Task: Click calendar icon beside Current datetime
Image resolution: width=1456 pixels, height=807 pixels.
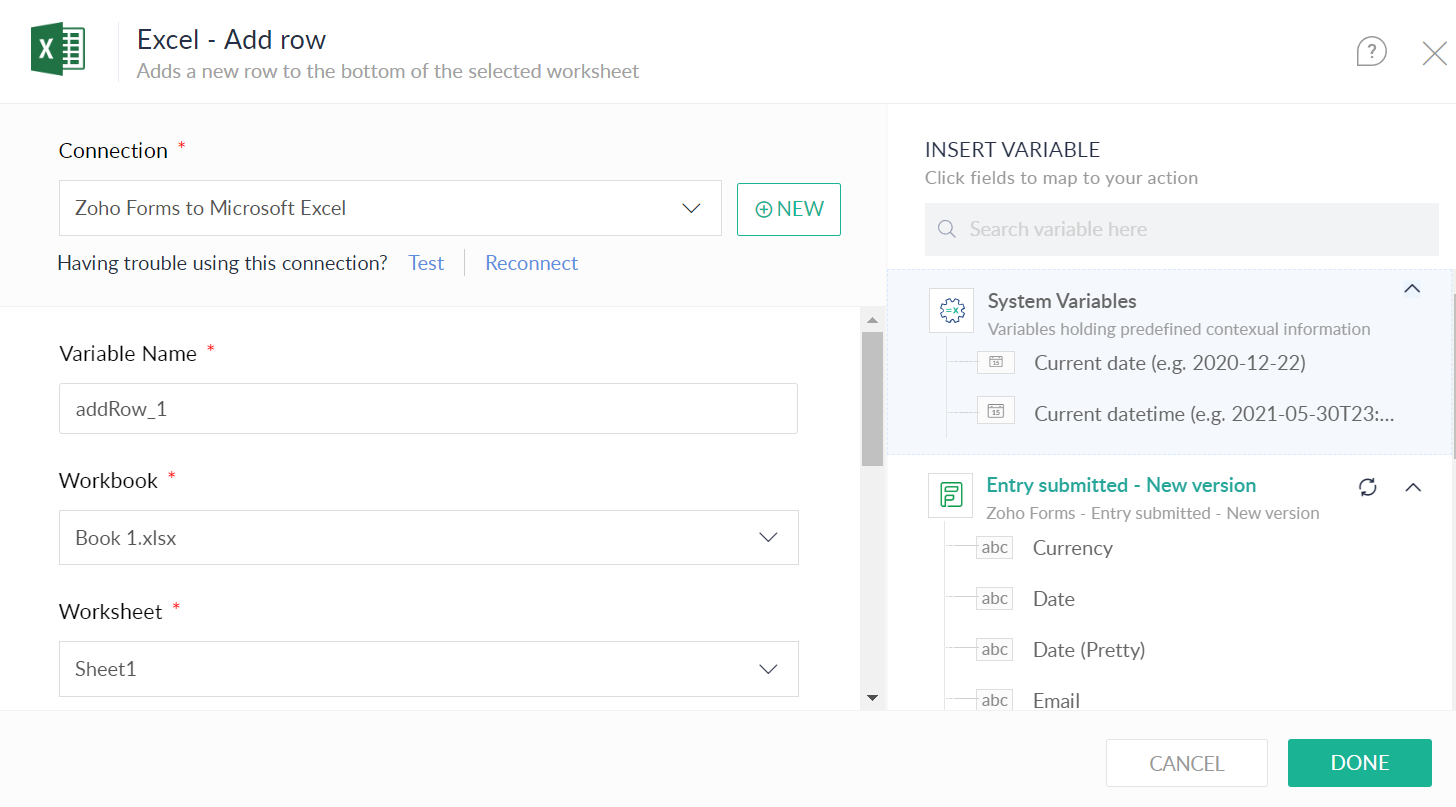Action: pos(996,410)
